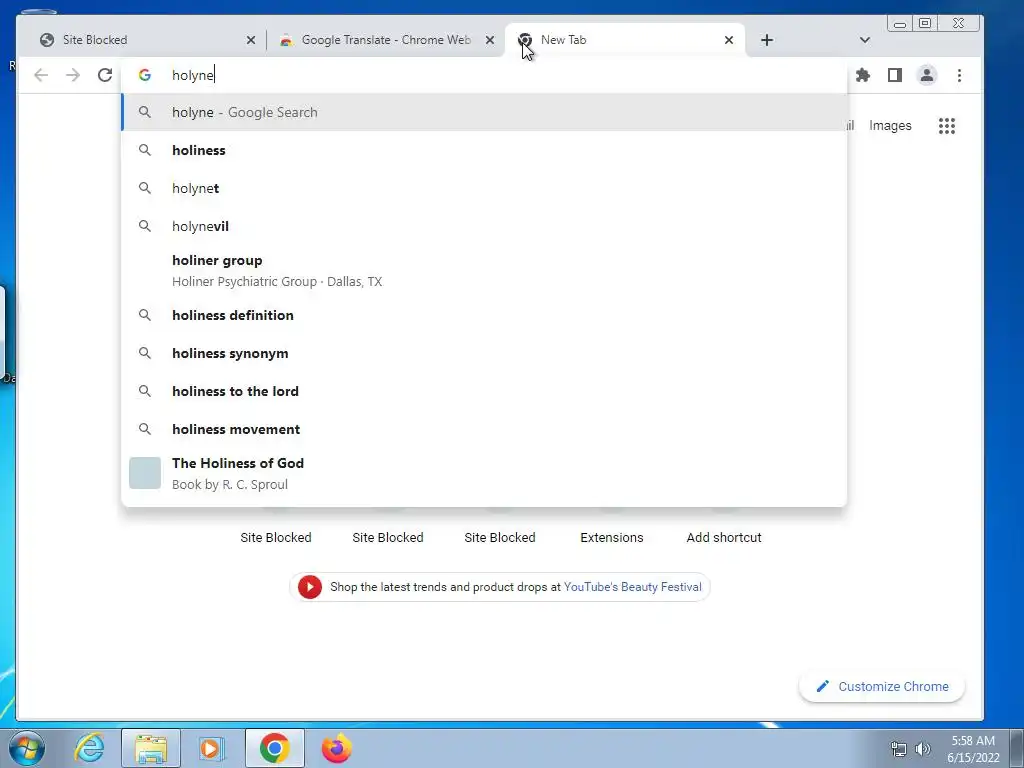Open the middle Site Blocked shortcut
Viewport: 1024px width, 768px height.
[x=388, y=537]
